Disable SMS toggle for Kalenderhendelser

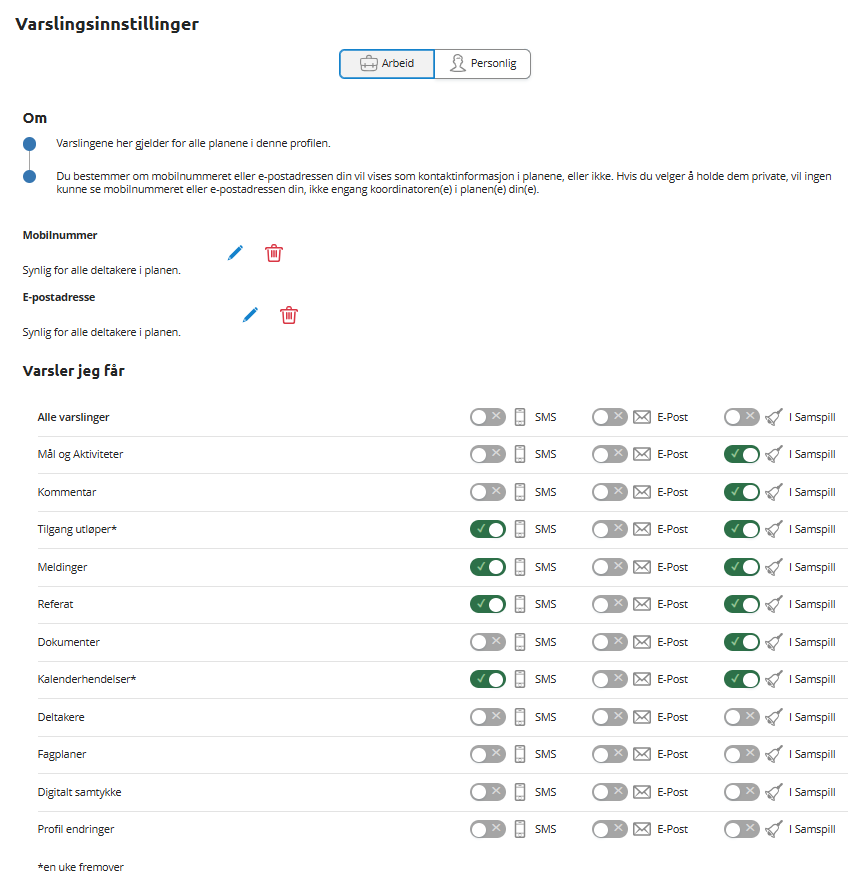pos(488,679)
